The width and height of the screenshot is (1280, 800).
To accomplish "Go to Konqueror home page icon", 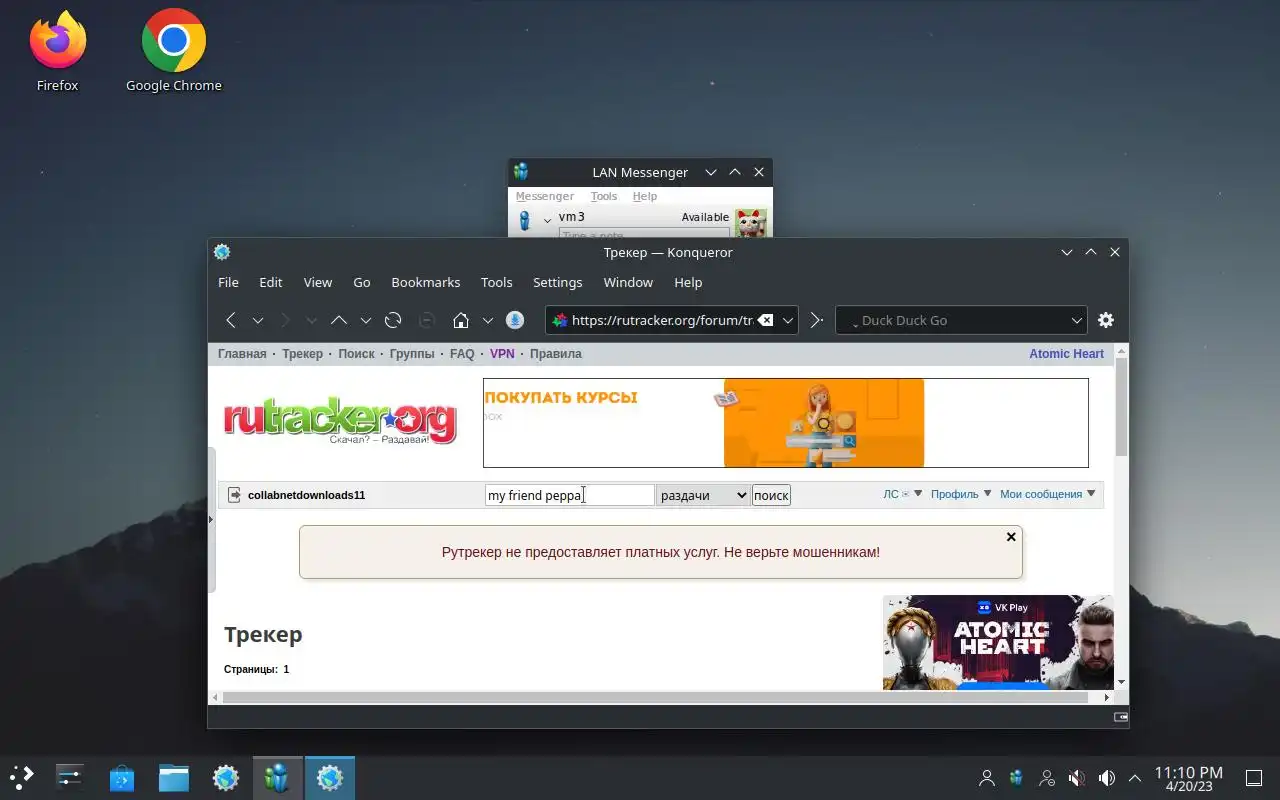I will pyautogui.click(x=461, y=320).
